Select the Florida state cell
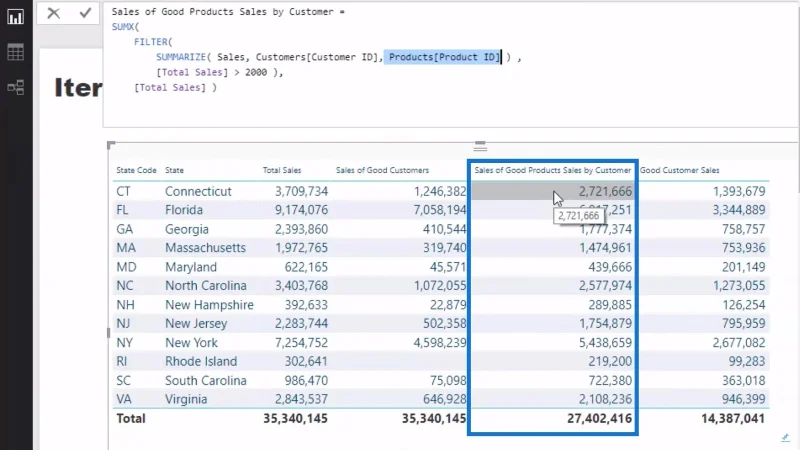The height and width of the screenshot is (450, 800). [x=184, y=210]
